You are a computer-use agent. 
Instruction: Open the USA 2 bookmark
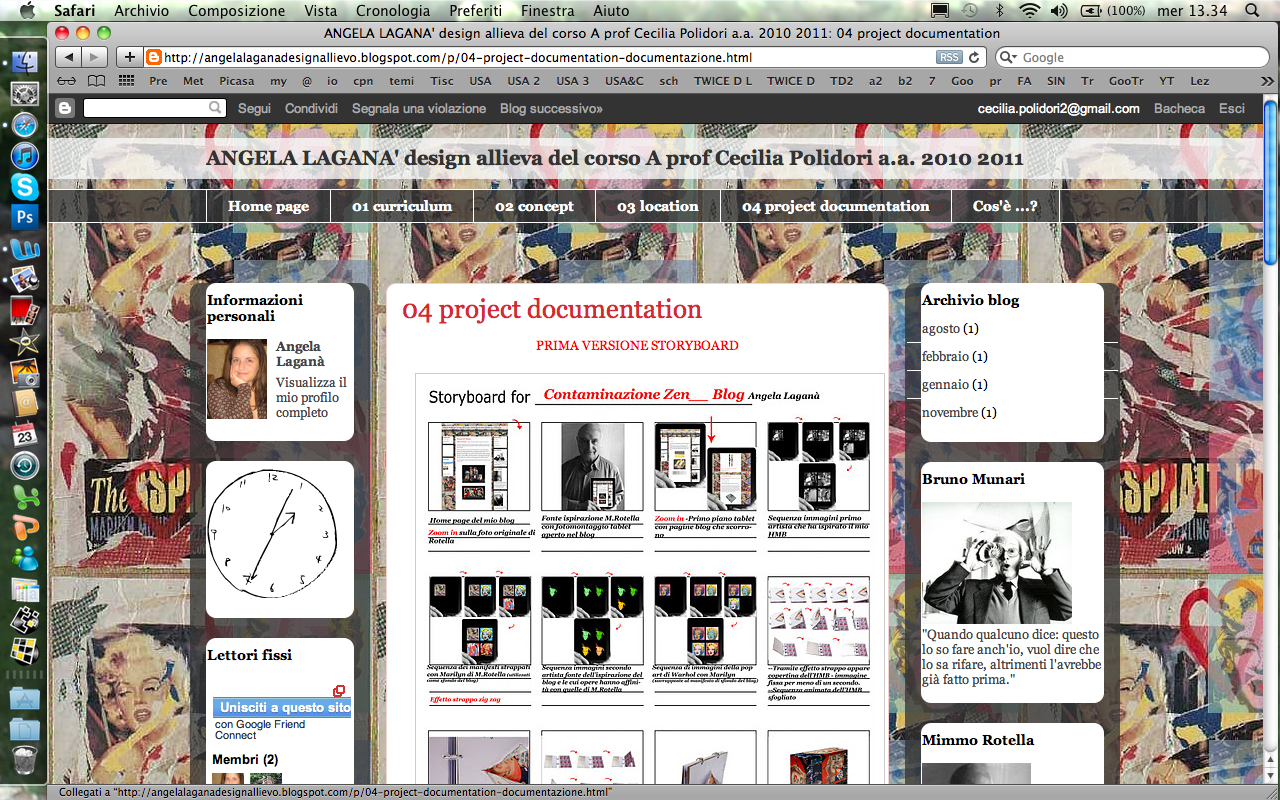point(523,81)
